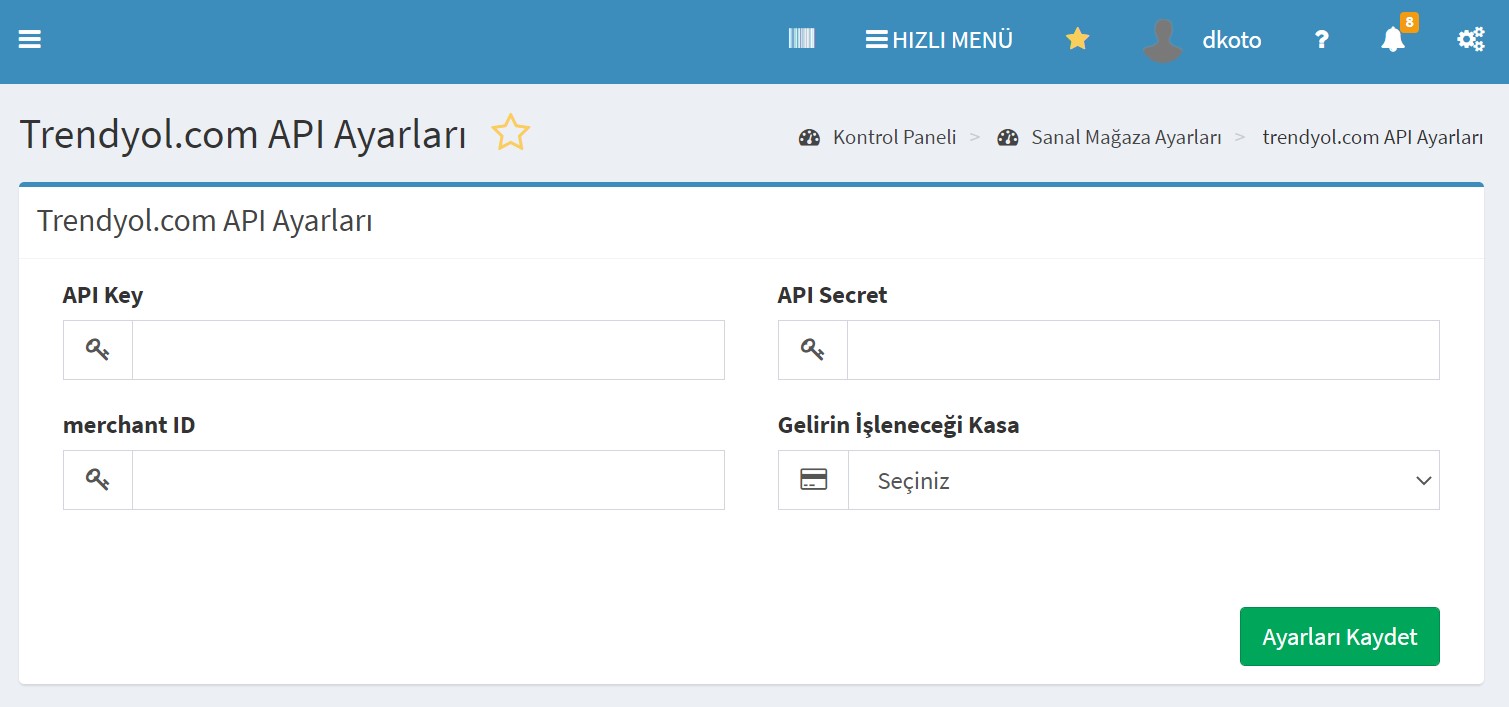Image resolution: width=1509 pixels, height=707 pixels.
Task: Click the trendyol.com API Ayarları breadcrumb
Action: coord(1372,138)
